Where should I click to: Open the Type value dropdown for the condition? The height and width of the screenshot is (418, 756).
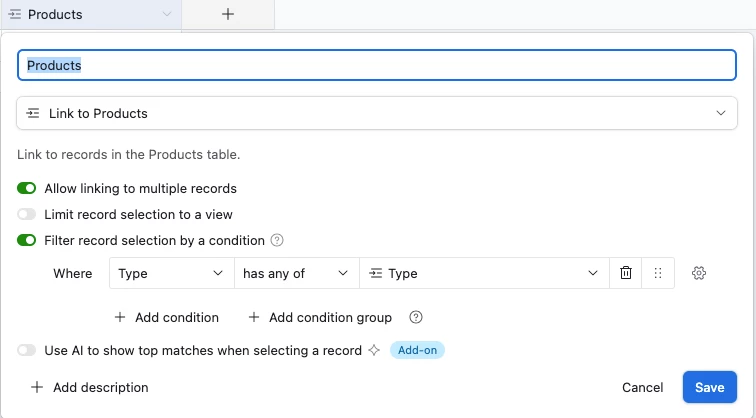(x=484, y=273)
